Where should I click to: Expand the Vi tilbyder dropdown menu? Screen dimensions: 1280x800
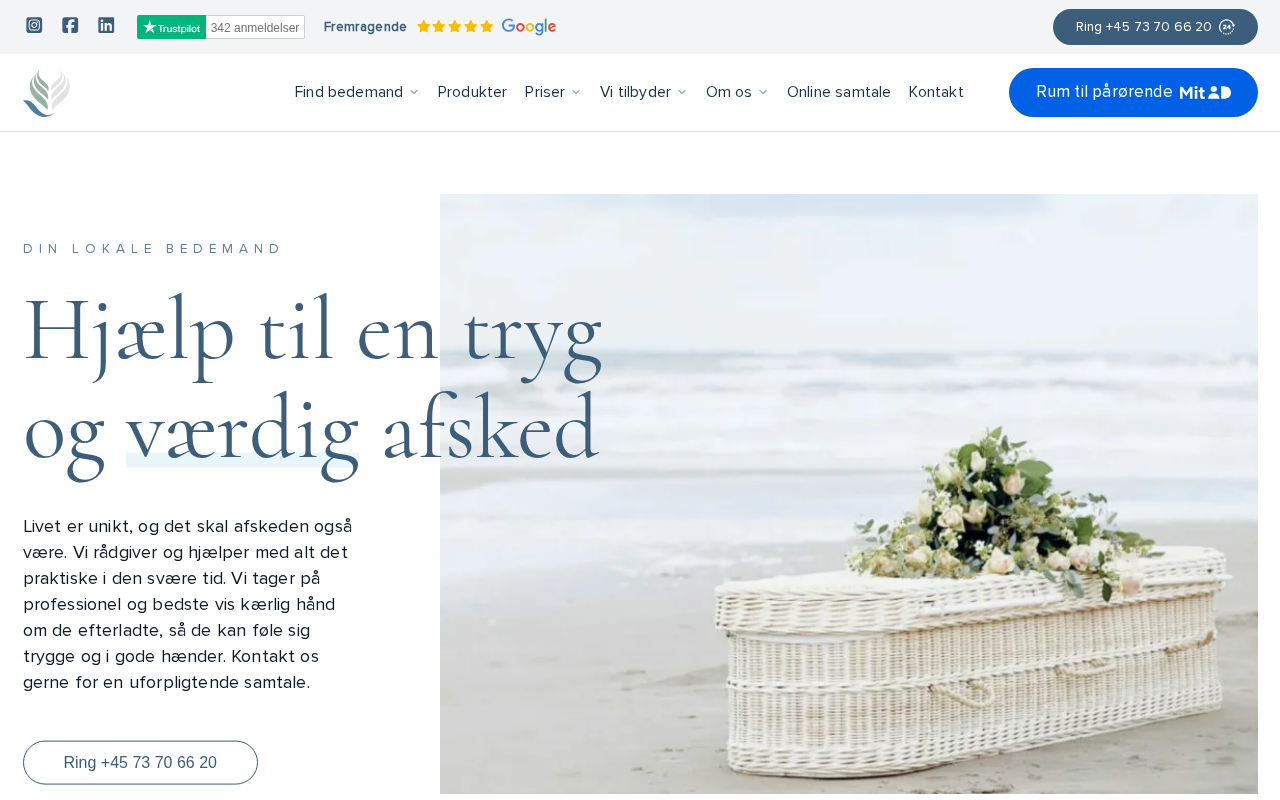tap(644, 92)
